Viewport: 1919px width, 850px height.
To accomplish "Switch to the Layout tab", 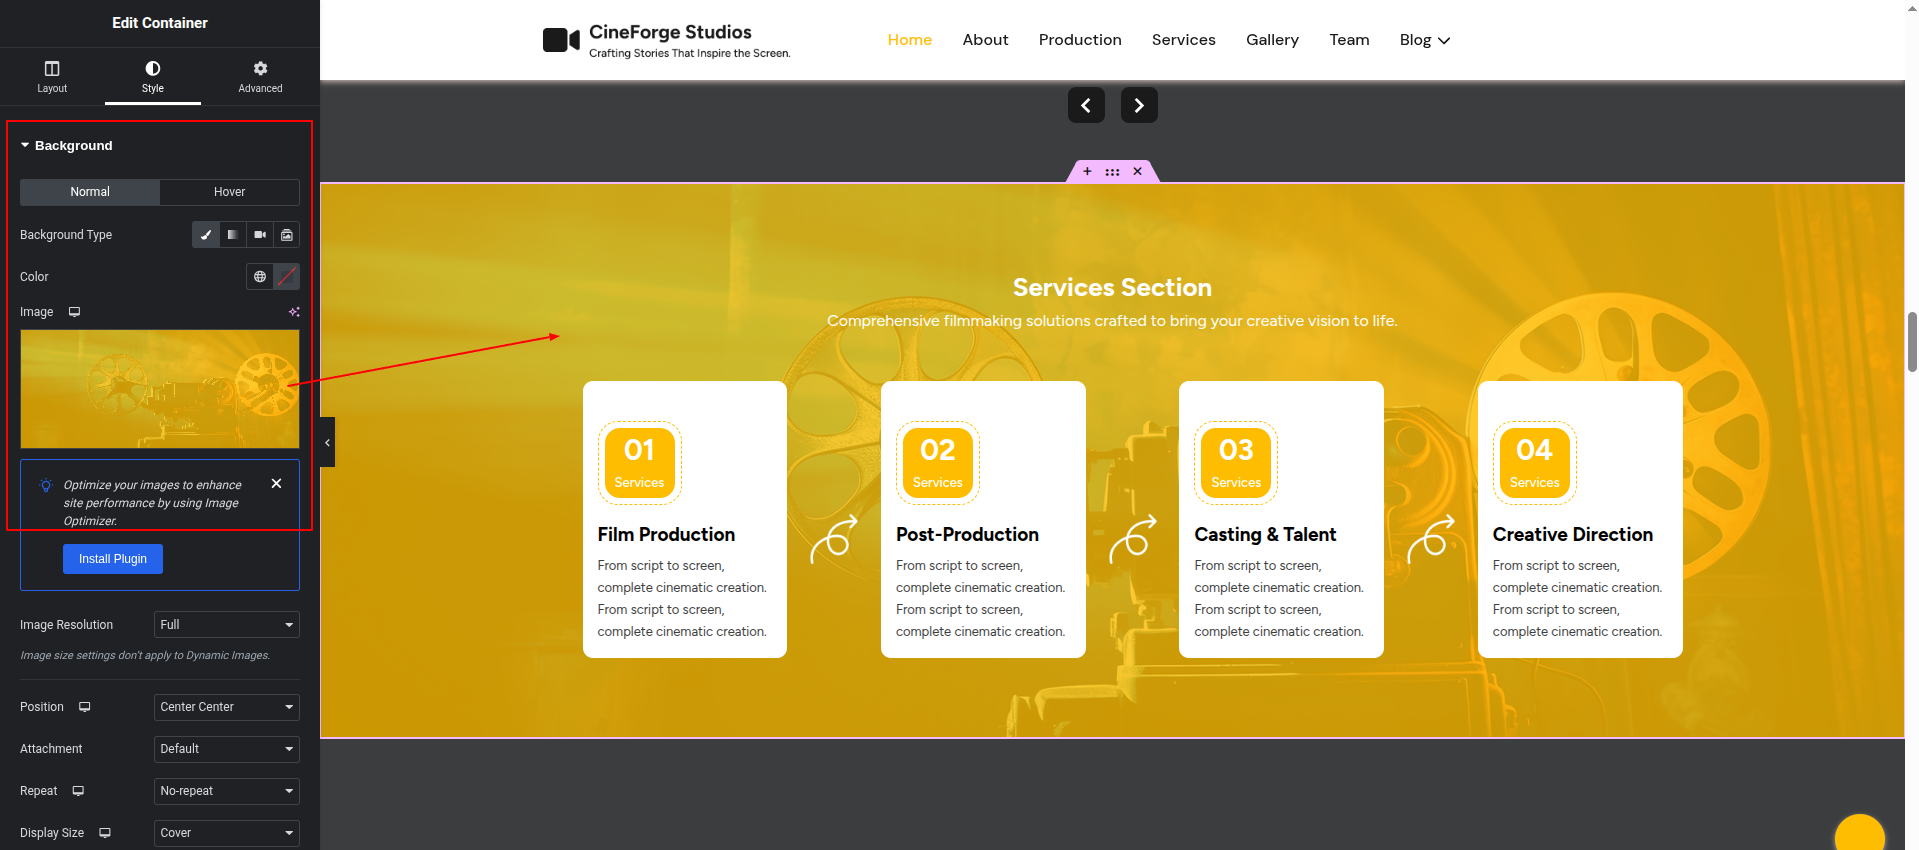I will [52, 76].
